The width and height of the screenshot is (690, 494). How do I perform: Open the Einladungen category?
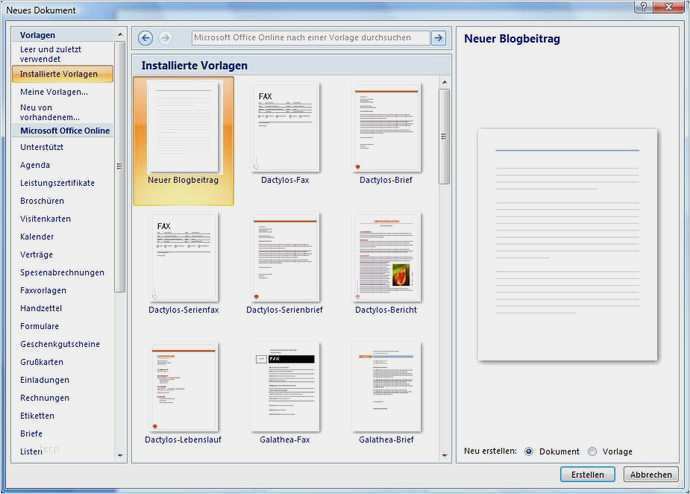point(44,380)
